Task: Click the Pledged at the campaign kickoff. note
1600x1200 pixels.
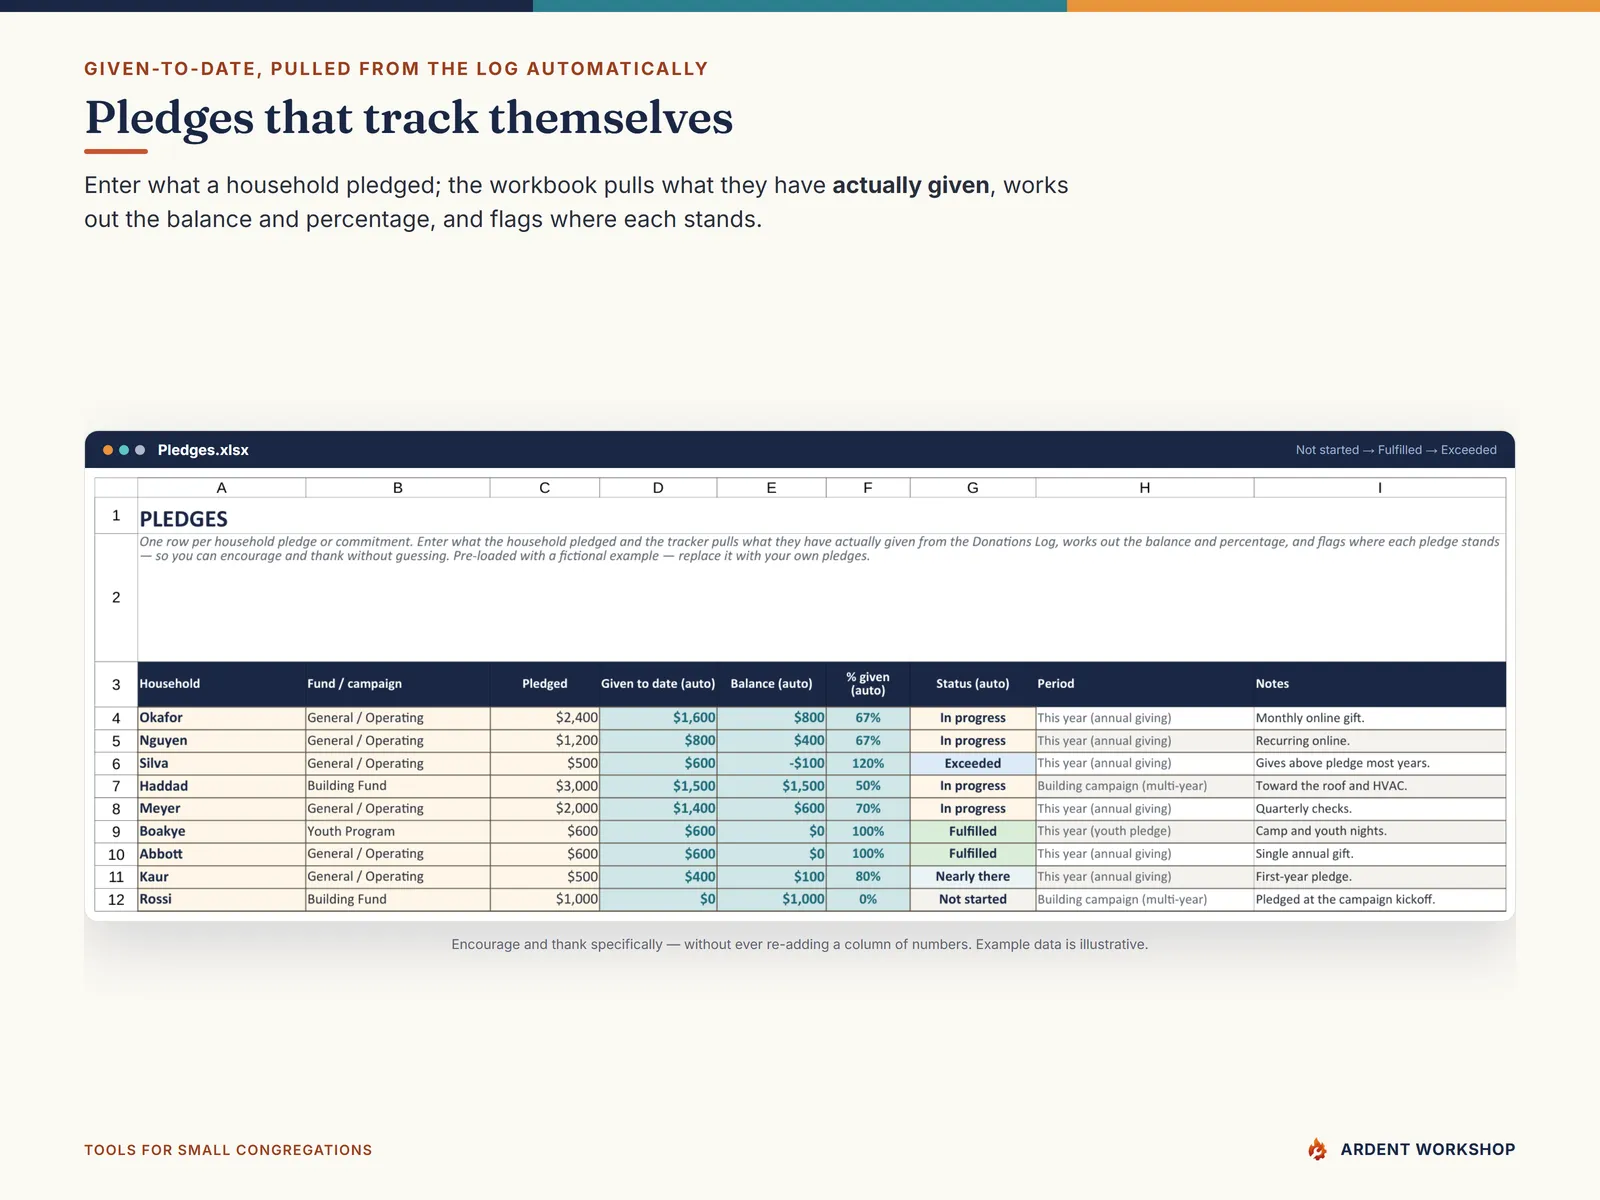Action: tap(1380, 899)
